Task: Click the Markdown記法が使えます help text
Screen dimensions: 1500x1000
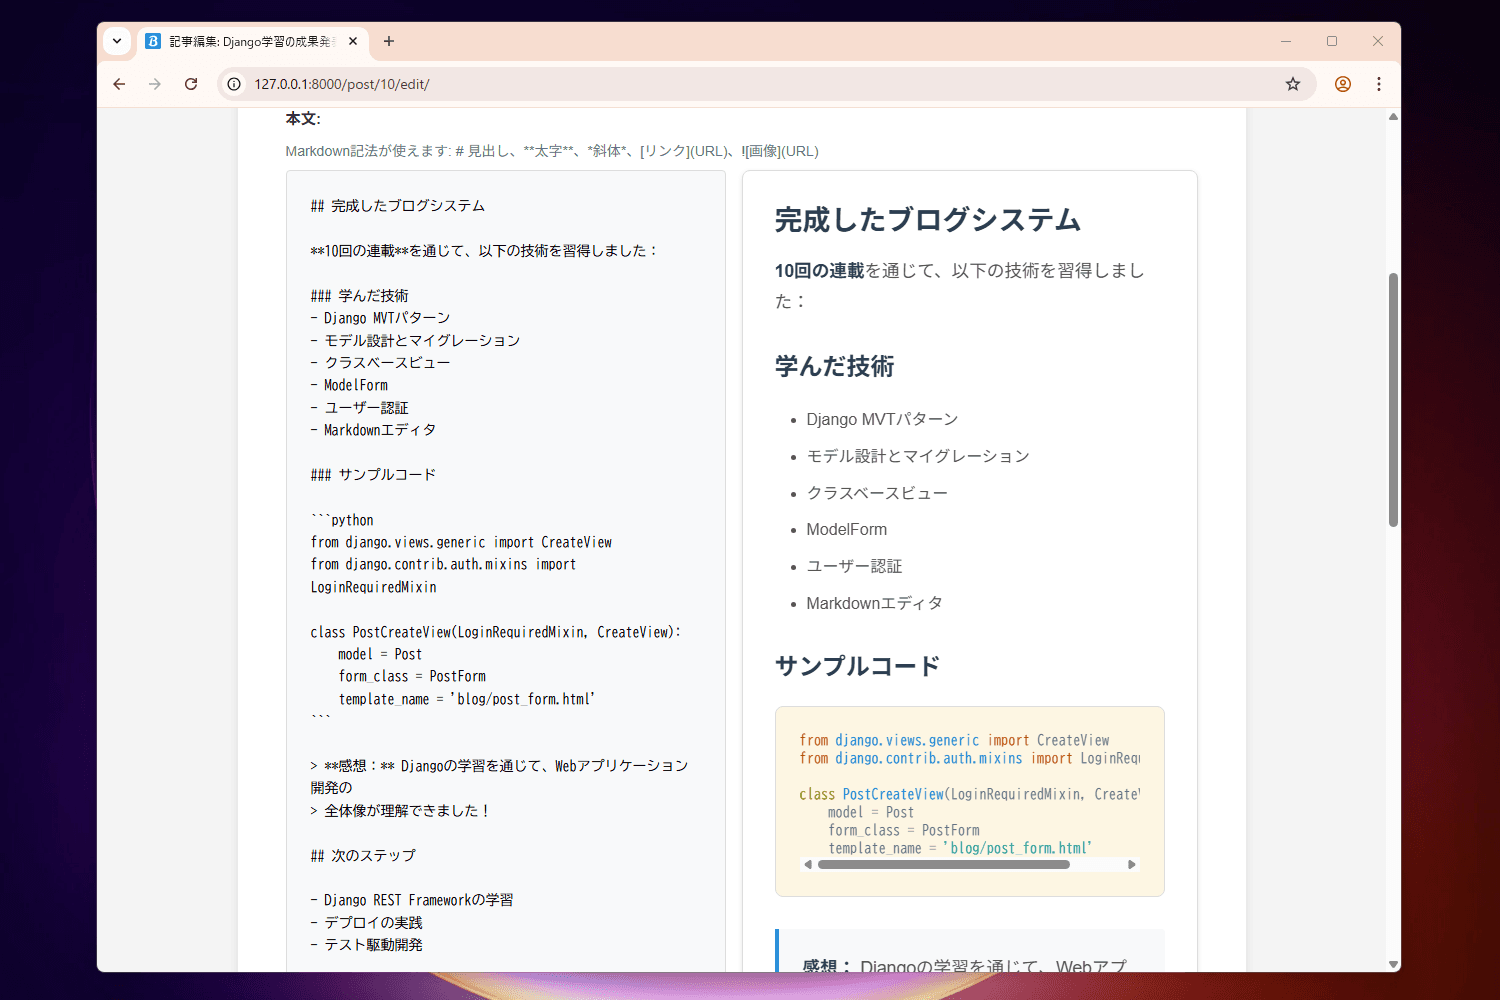Action: click(x=552, y=151)
